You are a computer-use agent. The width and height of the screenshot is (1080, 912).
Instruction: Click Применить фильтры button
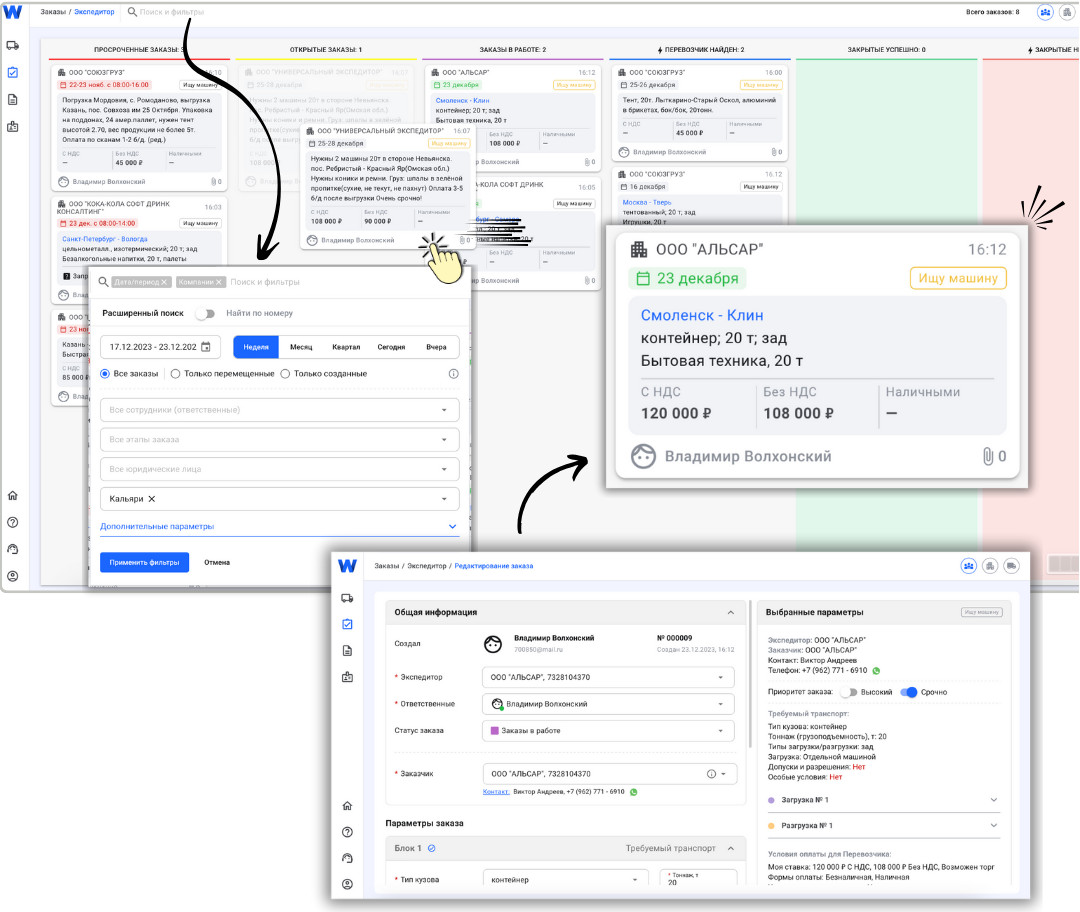tap(145, 562)
